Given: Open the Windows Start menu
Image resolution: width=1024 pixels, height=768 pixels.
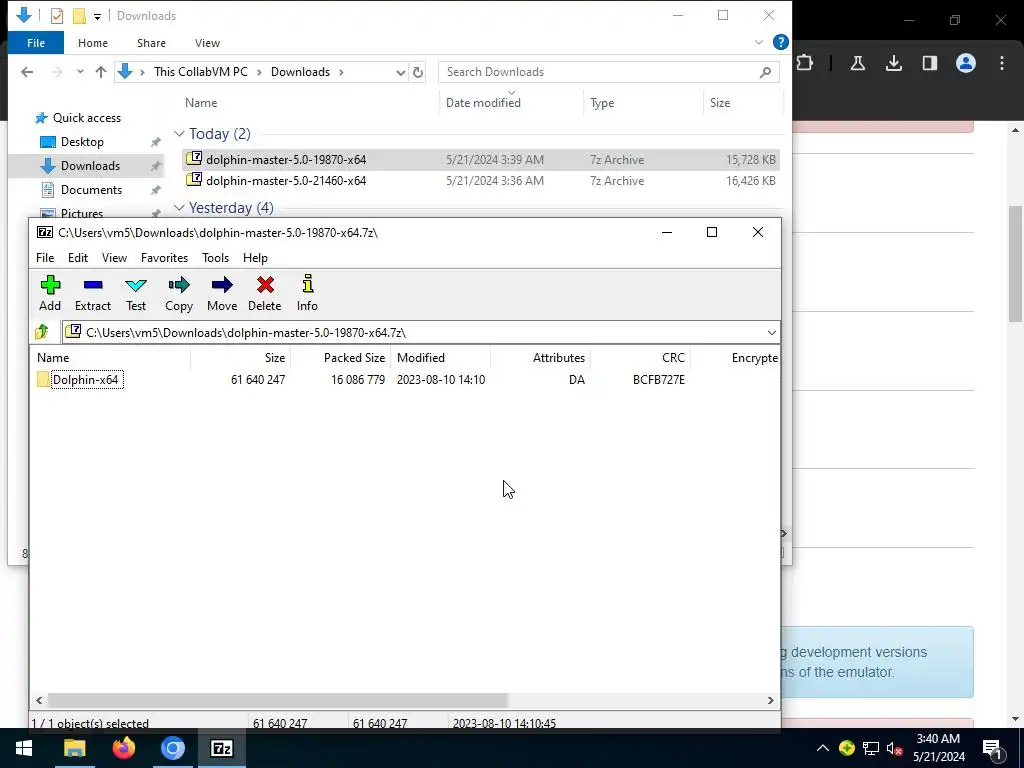Looking at the screenshot, I should [24, 748].
